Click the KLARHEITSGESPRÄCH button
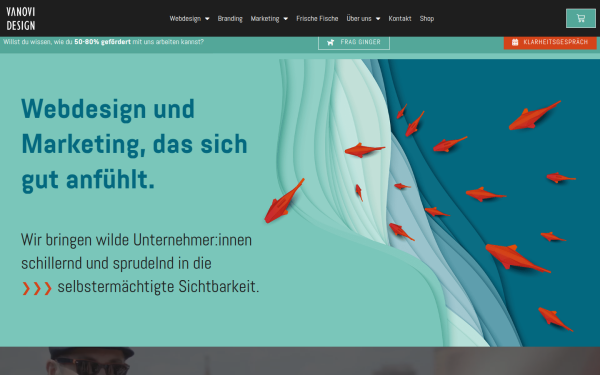 (550, 42)
